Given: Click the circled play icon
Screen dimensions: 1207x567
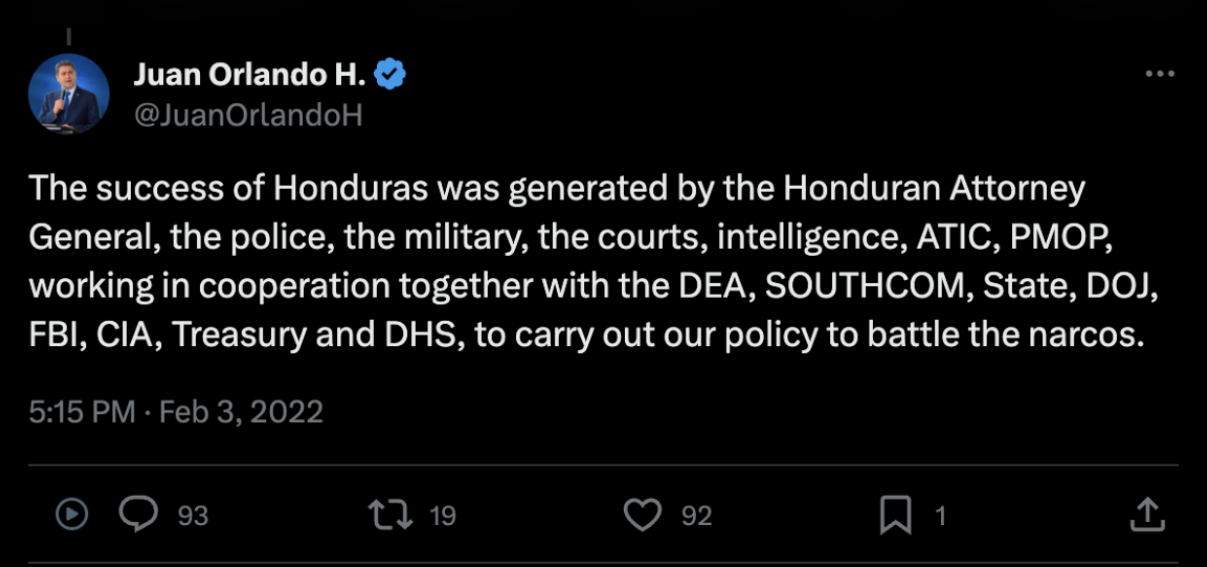Looking at the screenshot, I should click(71, 514).
